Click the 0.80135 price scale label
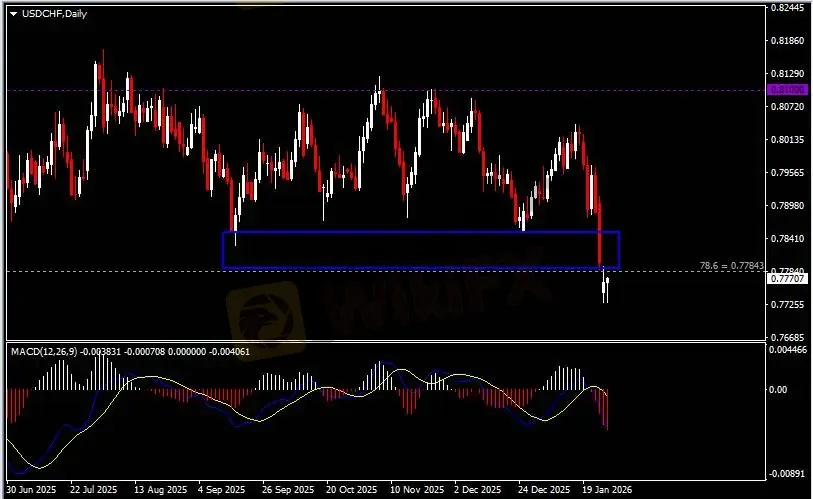 pyautogui.click(x=788, y=140)
